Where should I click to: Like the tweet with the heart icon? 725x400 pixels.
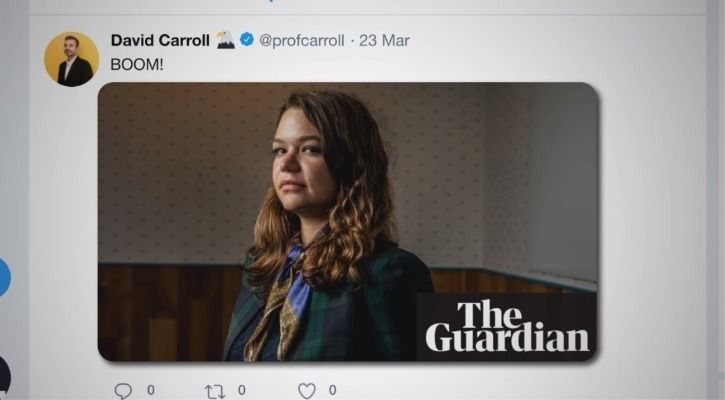(307, 391)
